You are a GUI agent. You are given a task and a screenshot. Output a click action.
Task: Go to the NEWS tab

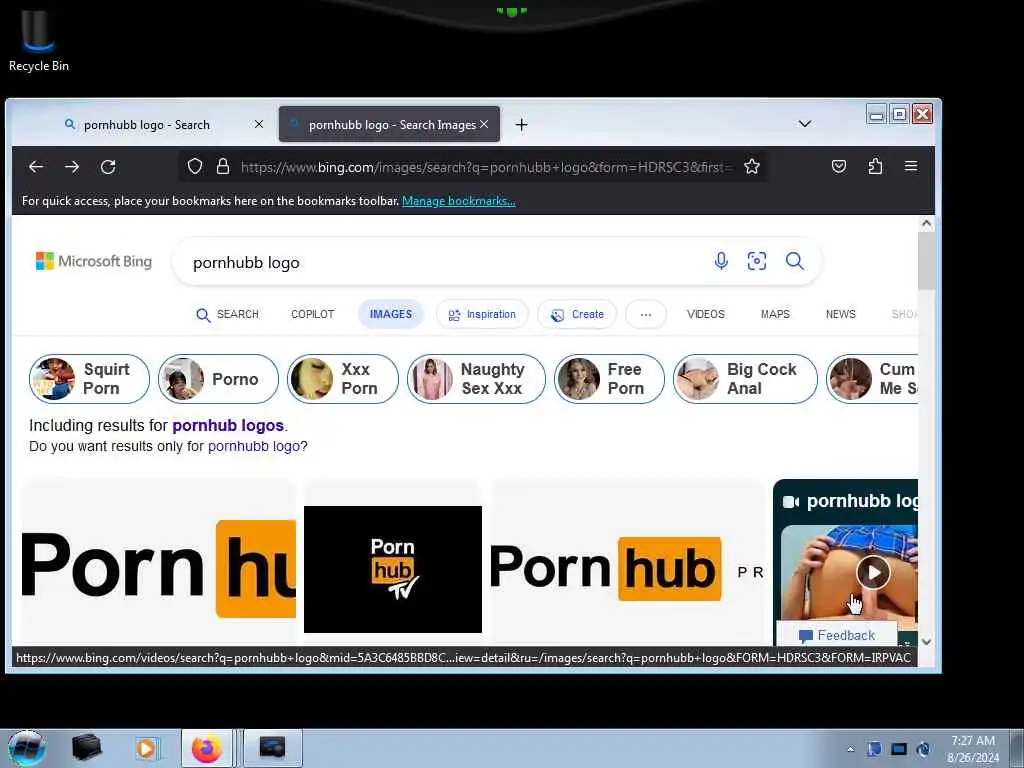click(x=840, y=314)
